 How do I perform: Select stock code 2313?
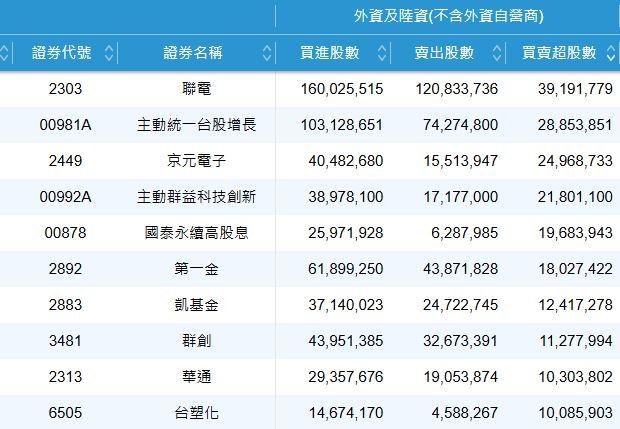pos(66,377)
